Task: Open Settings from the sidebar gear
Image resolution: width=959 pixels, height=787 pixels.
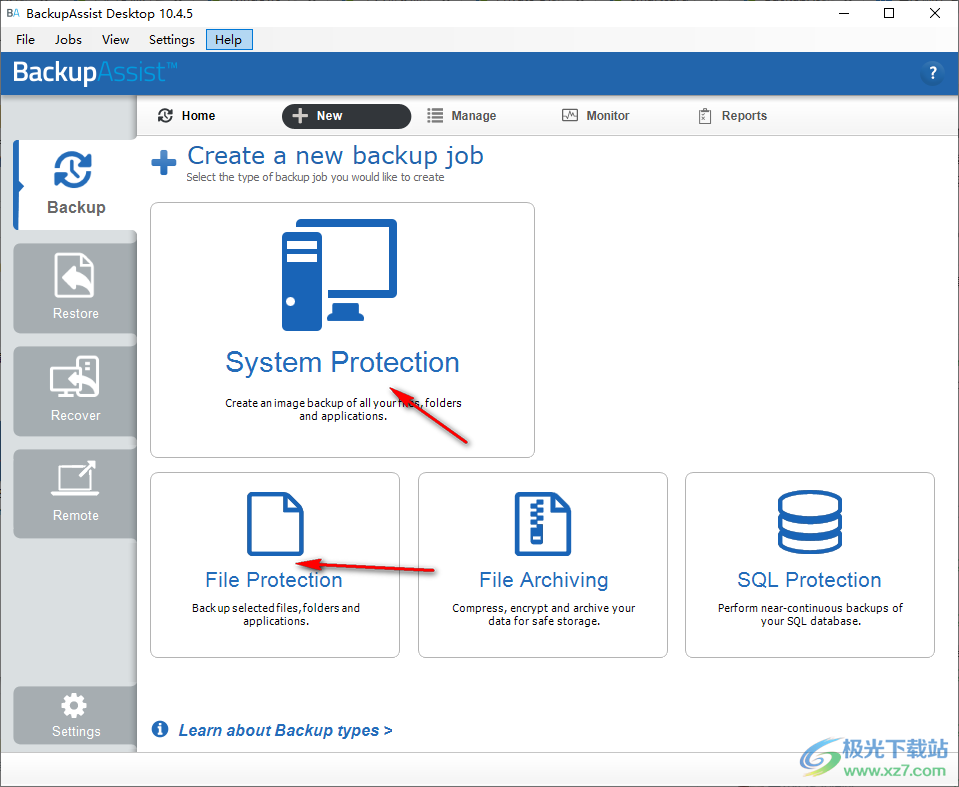Action: (75, 715)
